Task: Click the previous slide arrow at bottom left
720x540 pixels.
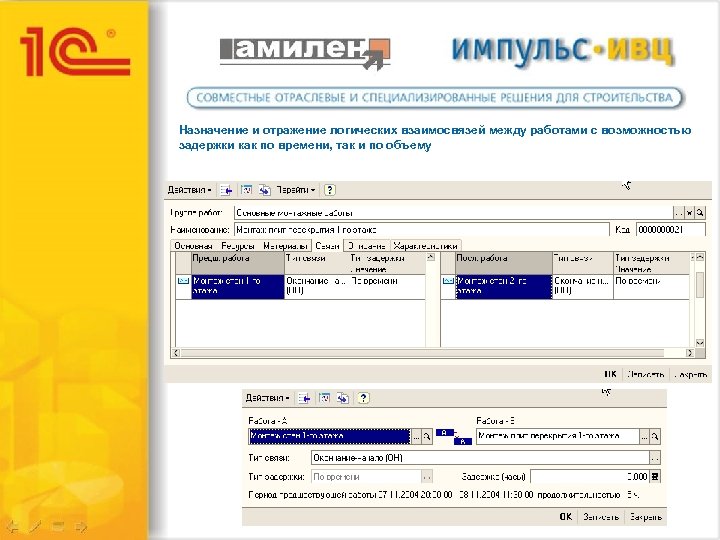Action: (12, 526)
